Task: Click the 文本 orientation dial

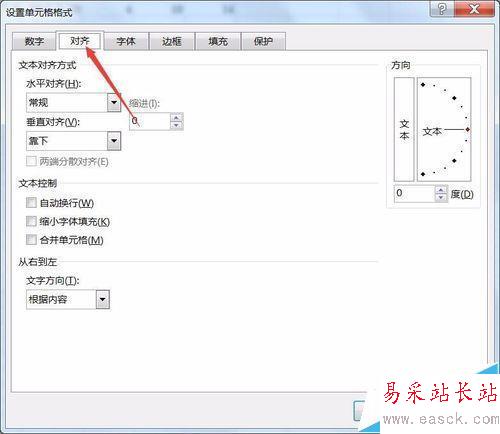Action: coord(444,129)
